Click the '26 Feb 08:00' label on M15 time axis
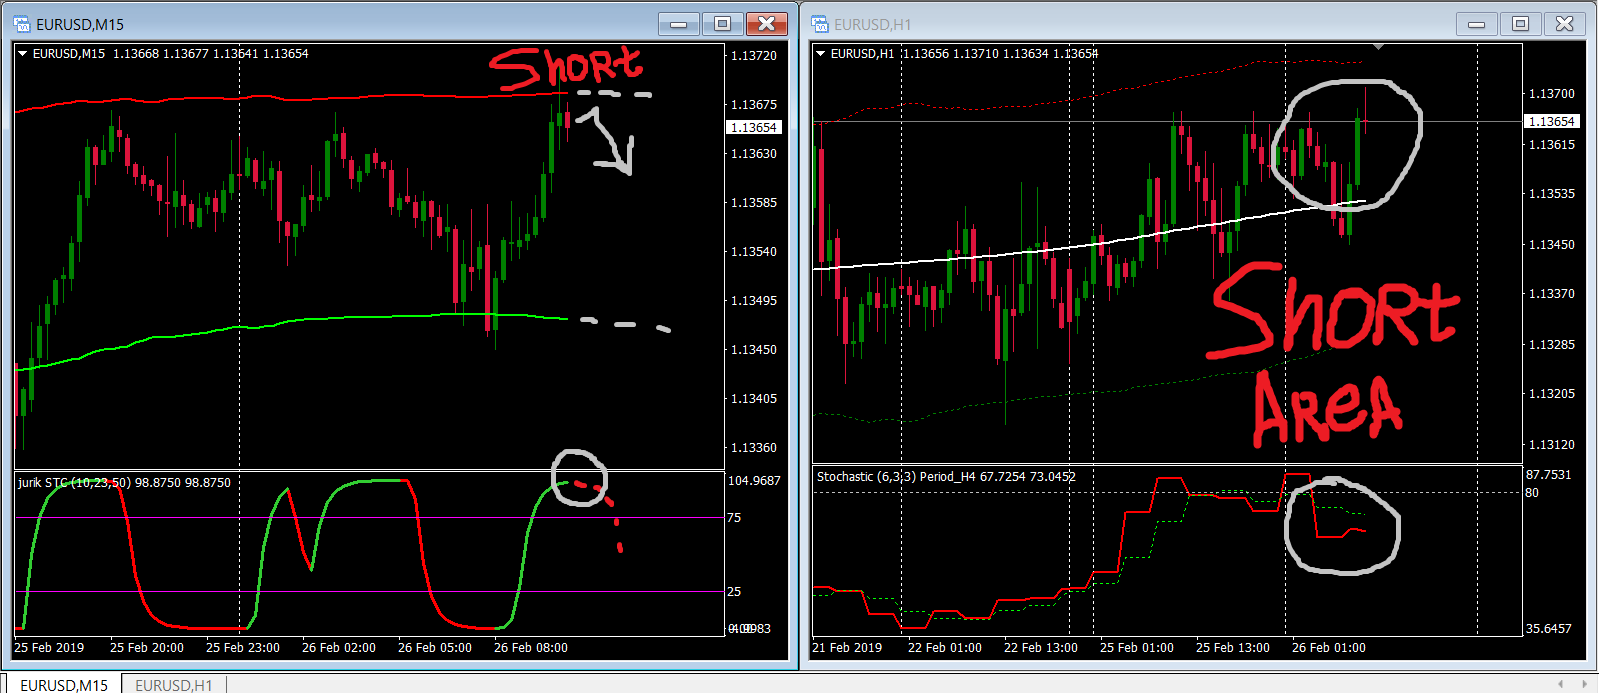The image size is (1599, 693). [531, 648]
